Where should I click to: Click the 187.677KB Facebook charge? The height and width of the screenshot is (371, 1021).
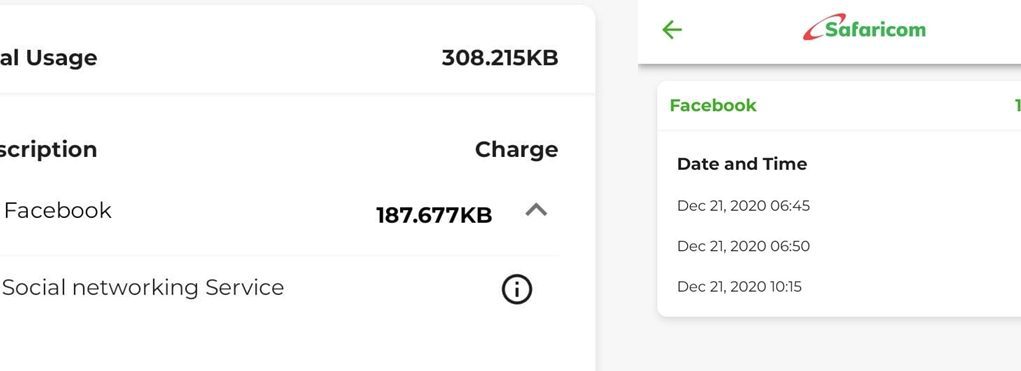click(x=434, y=215)
